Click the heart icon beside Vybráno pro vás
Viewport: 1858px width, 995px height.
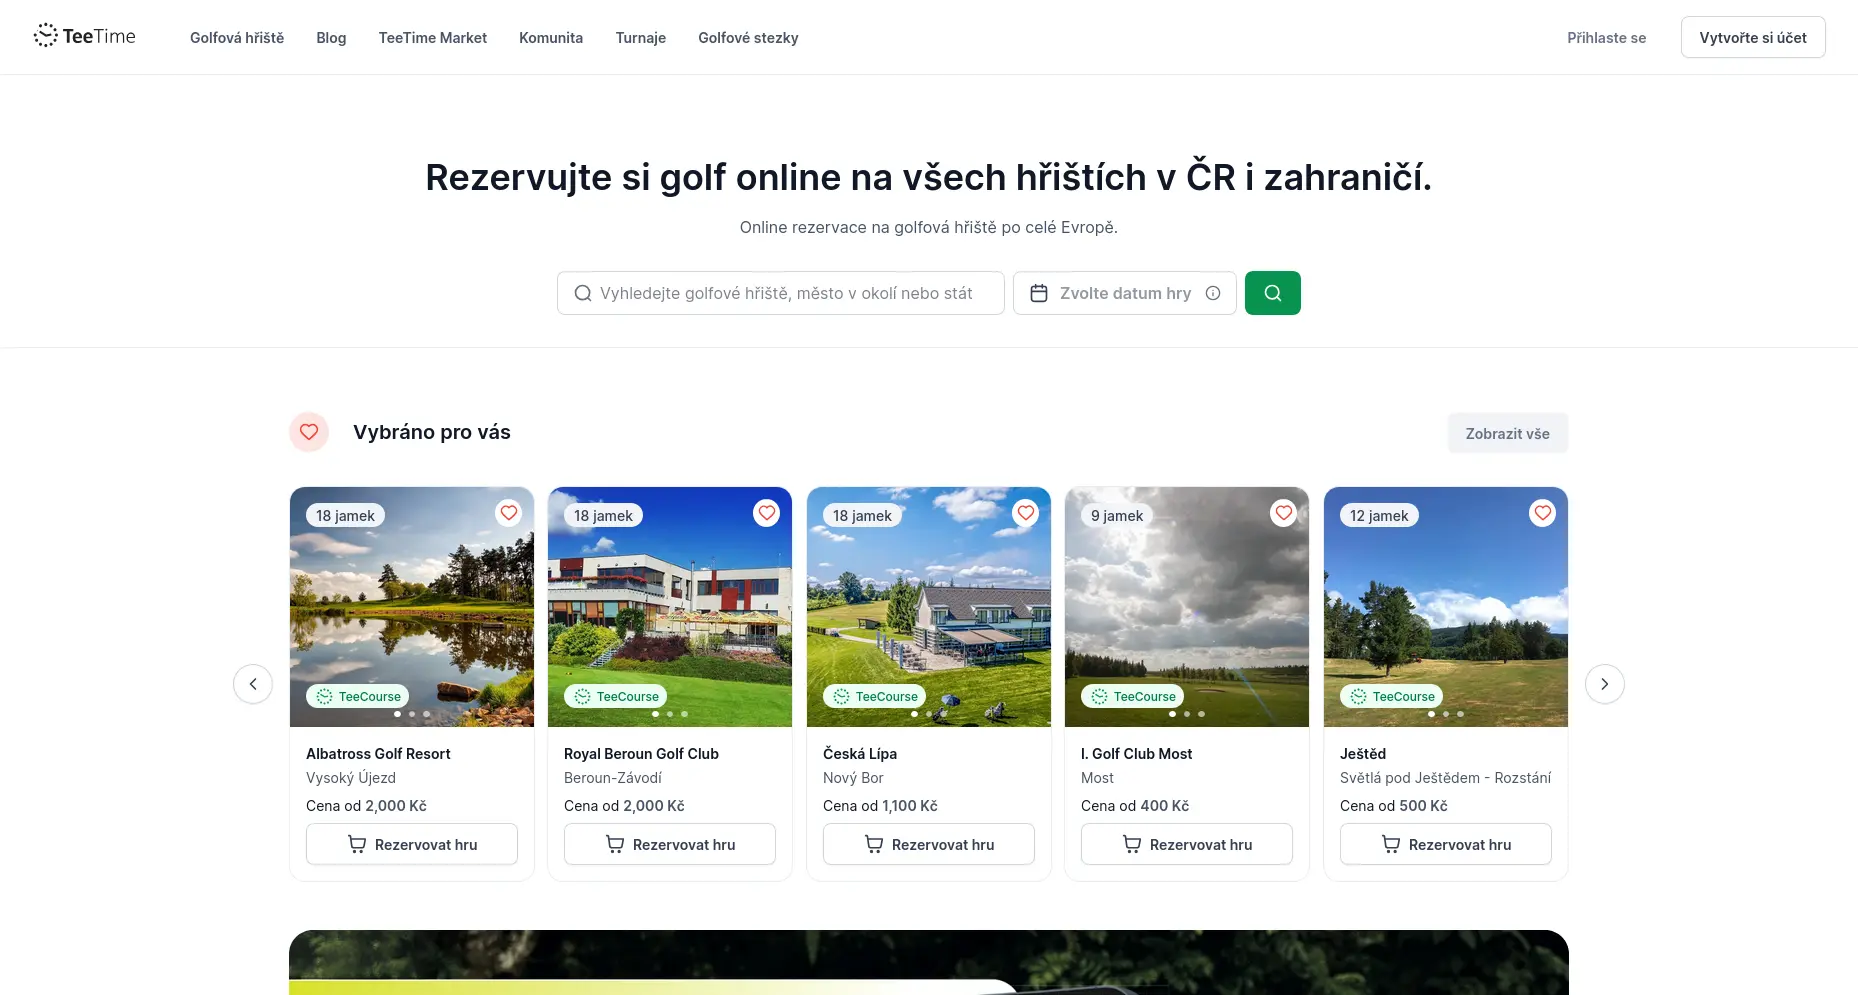308,432
